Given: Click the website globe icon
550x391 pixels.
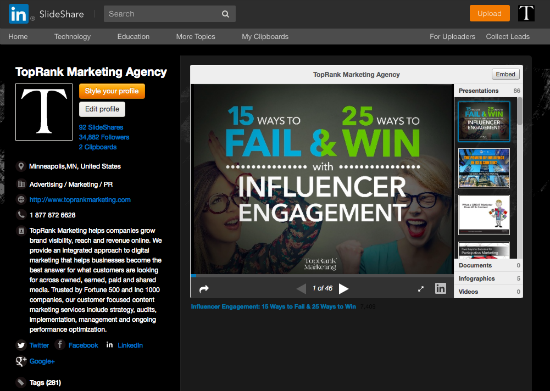Looking at the screenshot, I should 21,200.
